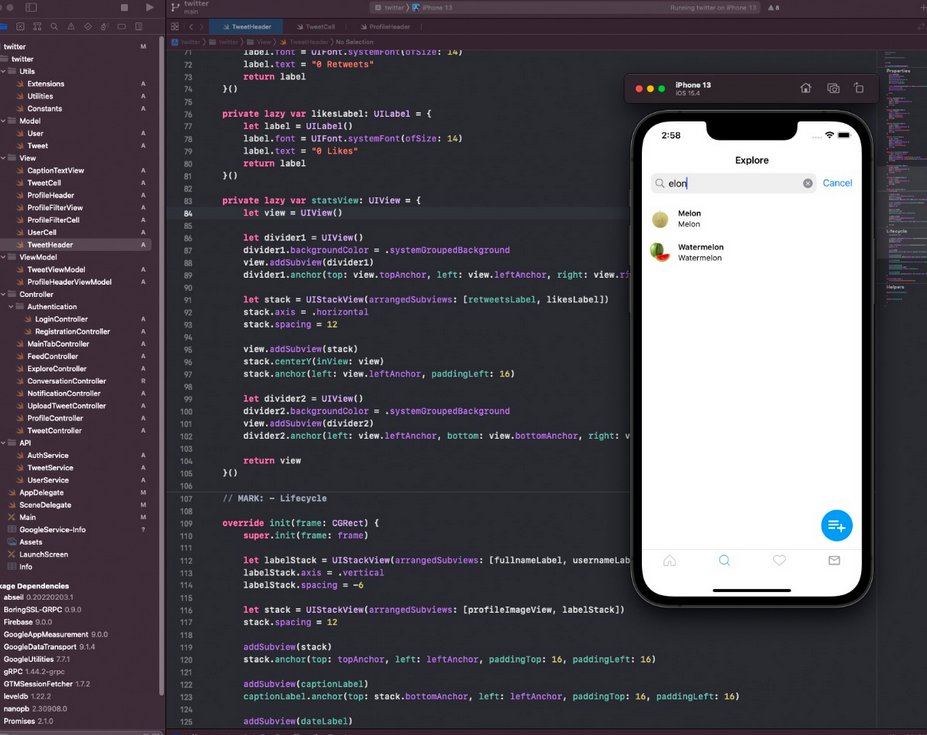Go forward in editor history

point(201,27)
